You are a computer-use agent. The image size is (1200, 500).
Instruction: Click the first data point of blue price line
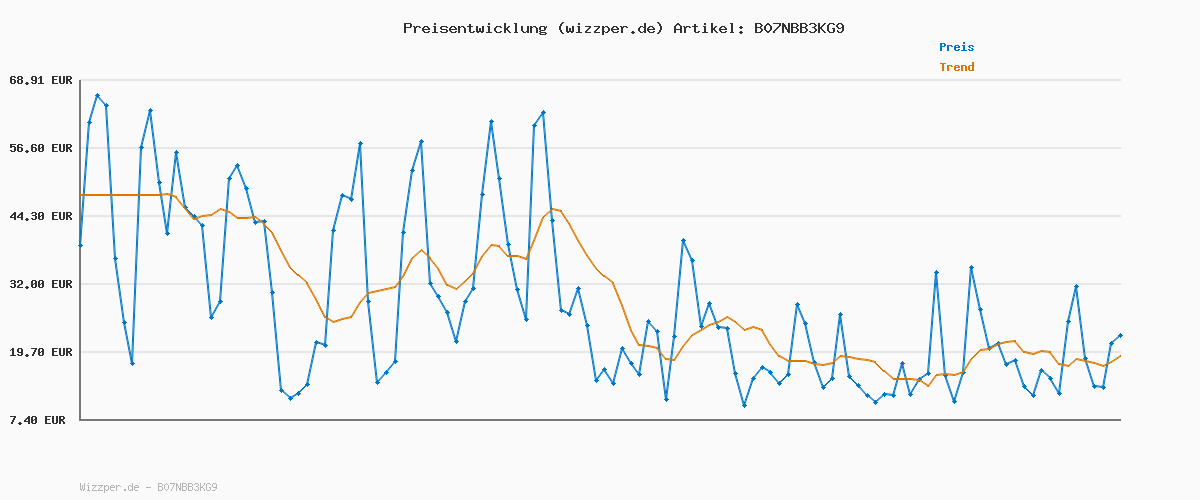click(80, 245)
